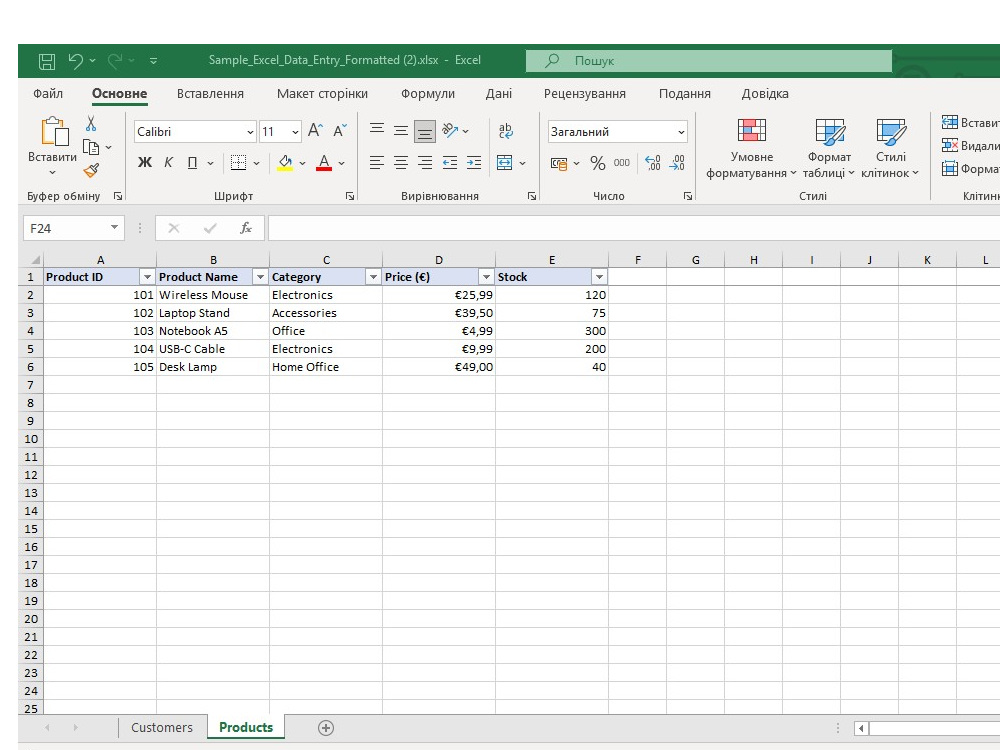Switch to Рецензування tab
The width and height of the screenshot is (1000, 750).
(584, 94)
